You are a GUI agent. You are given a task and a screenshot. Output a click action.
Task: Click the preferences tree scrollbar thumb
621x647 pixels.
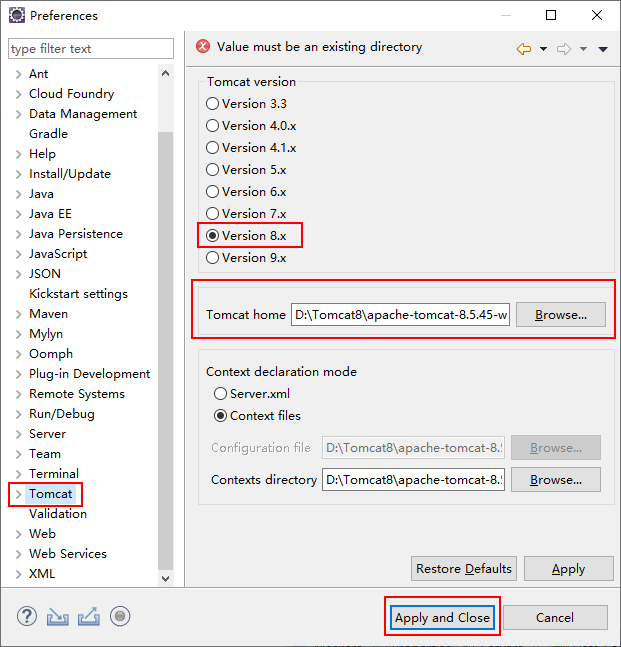[x=165, y=351]
